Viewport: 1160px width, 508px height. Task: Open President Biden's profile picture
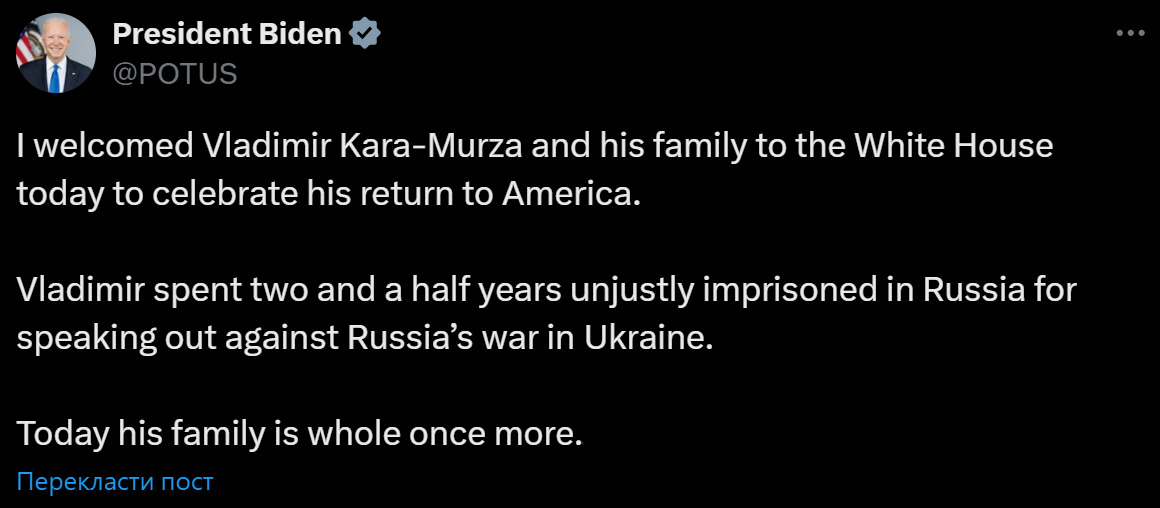pyautogui.click(x=55, y=53)
